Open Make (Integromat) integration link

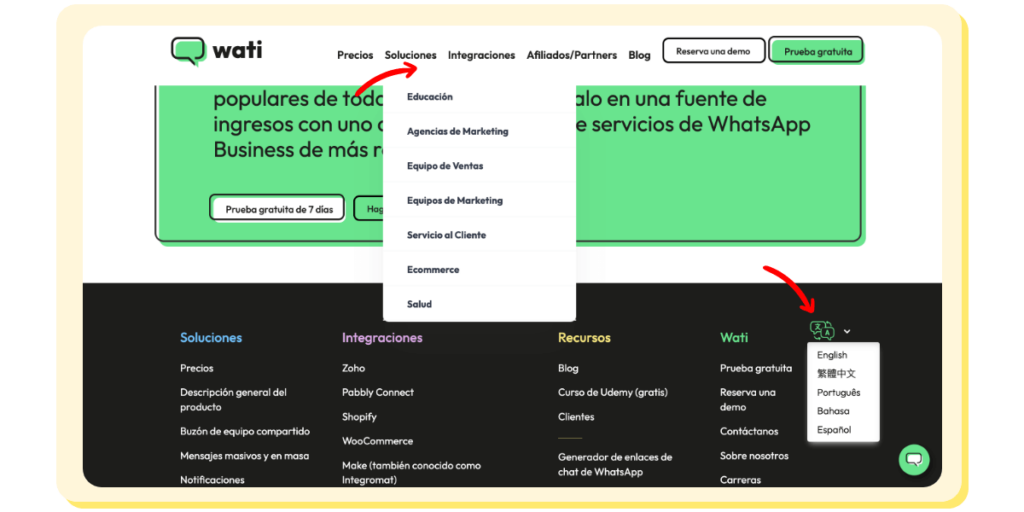[411, 472]
